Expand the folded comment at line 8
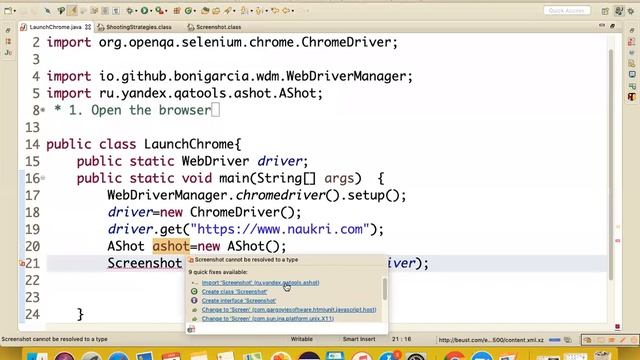The height and width of the screenshot is (360, 640). [x=43, y=111]
